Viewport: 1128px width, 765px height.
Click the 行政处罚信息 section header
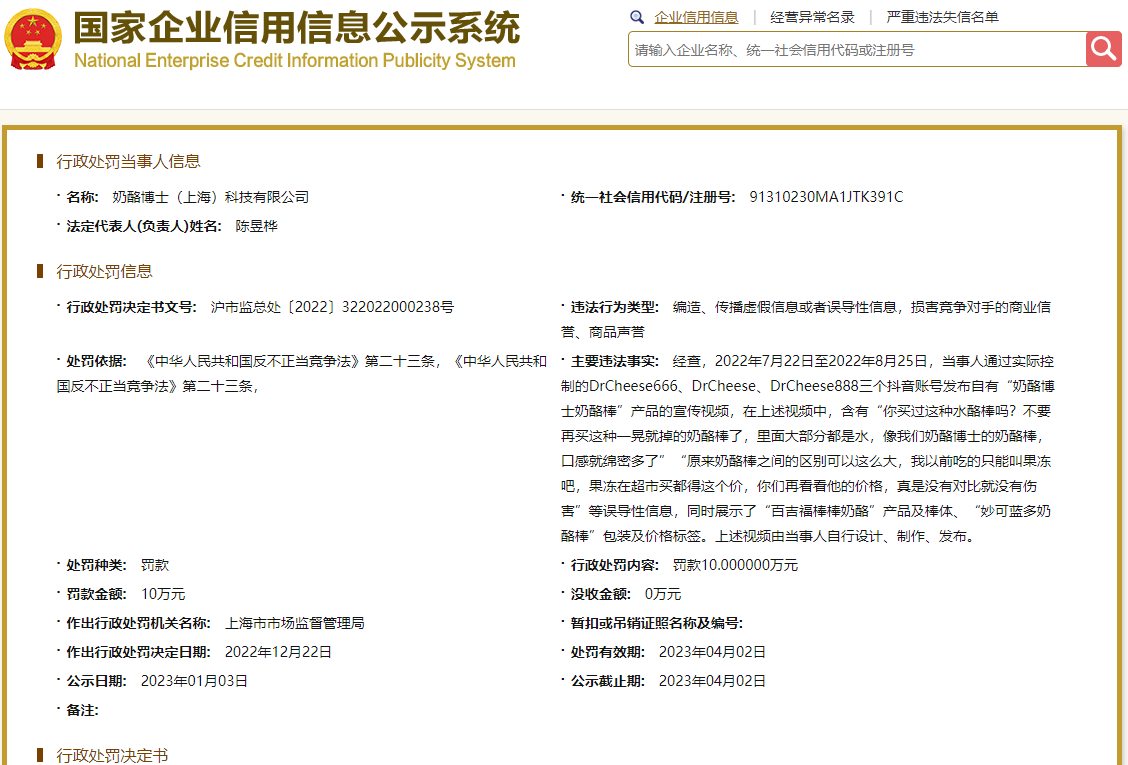pos(104,271)
